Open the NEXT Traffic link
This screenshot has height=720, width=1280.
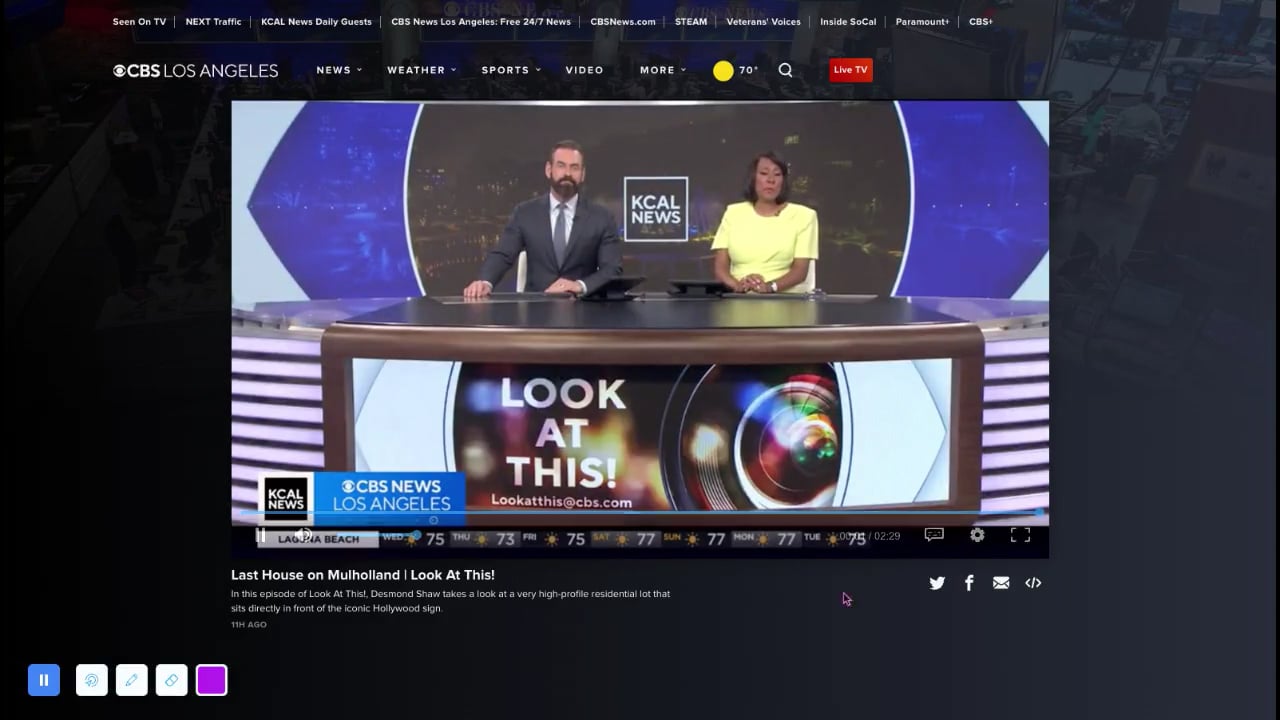[x=213, y=22]
